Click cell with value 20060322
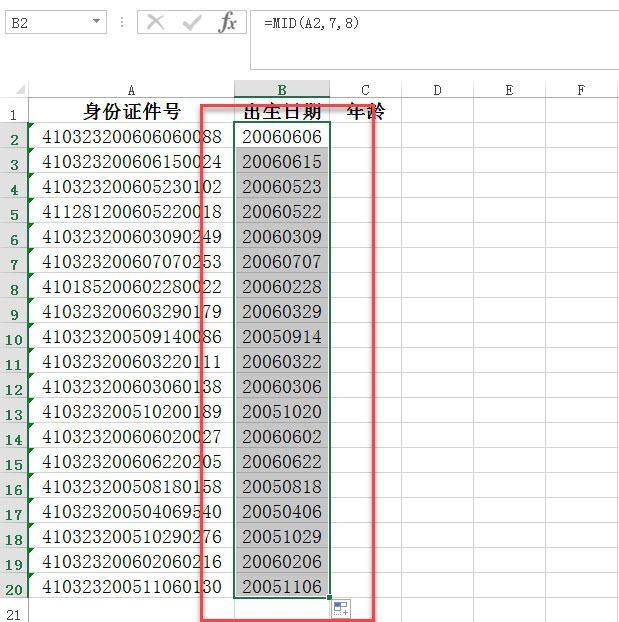 pos(282,361)
